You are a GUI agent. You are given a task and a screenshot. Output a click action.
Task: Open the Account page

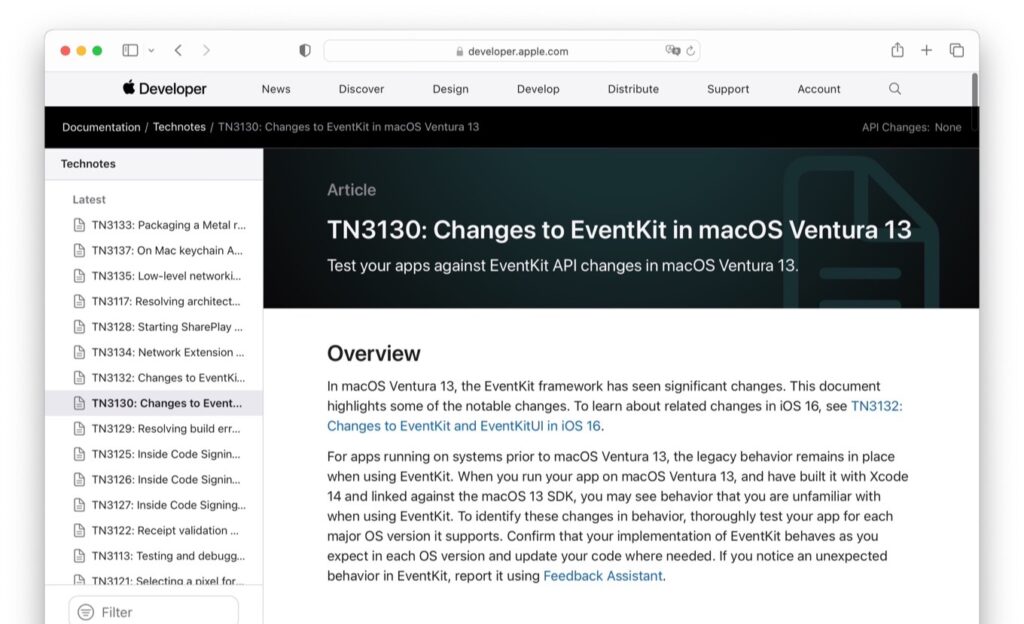[818, 89]
